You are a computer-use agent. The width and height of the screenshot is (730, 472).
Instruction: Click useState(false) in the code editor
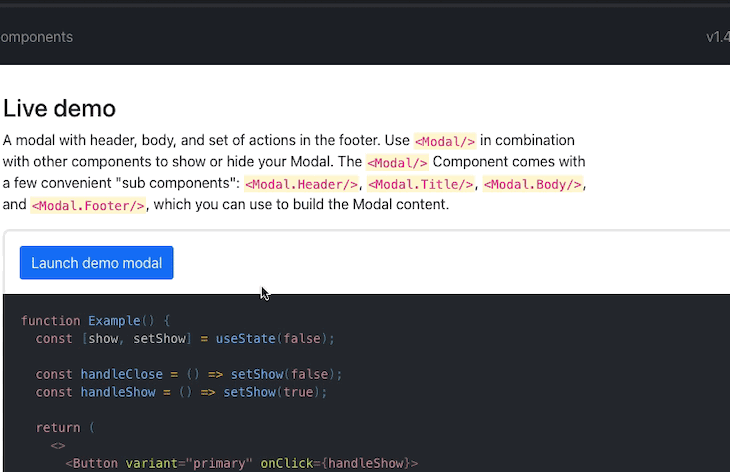click(275, 338)
